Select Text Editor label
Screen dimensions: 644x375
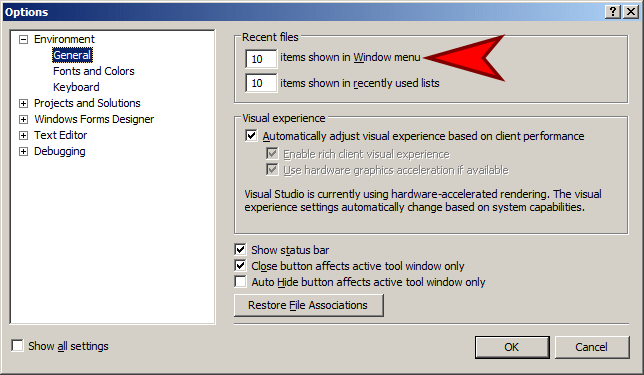point(60,135)
